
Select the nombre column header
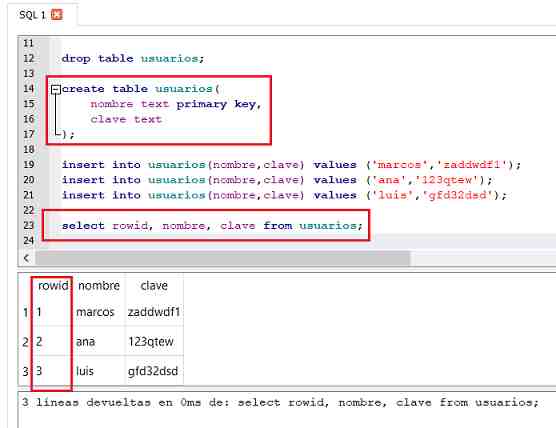click(x=99, y=286)
